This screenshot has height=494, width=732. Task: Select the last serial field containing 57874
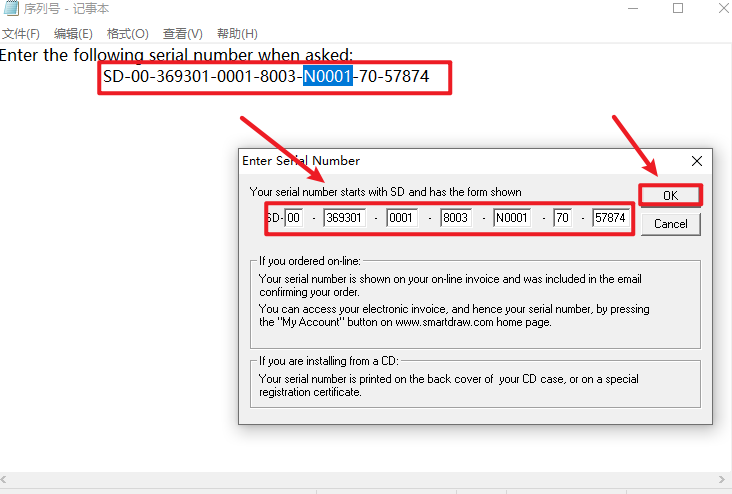click(x=609, y=218)
